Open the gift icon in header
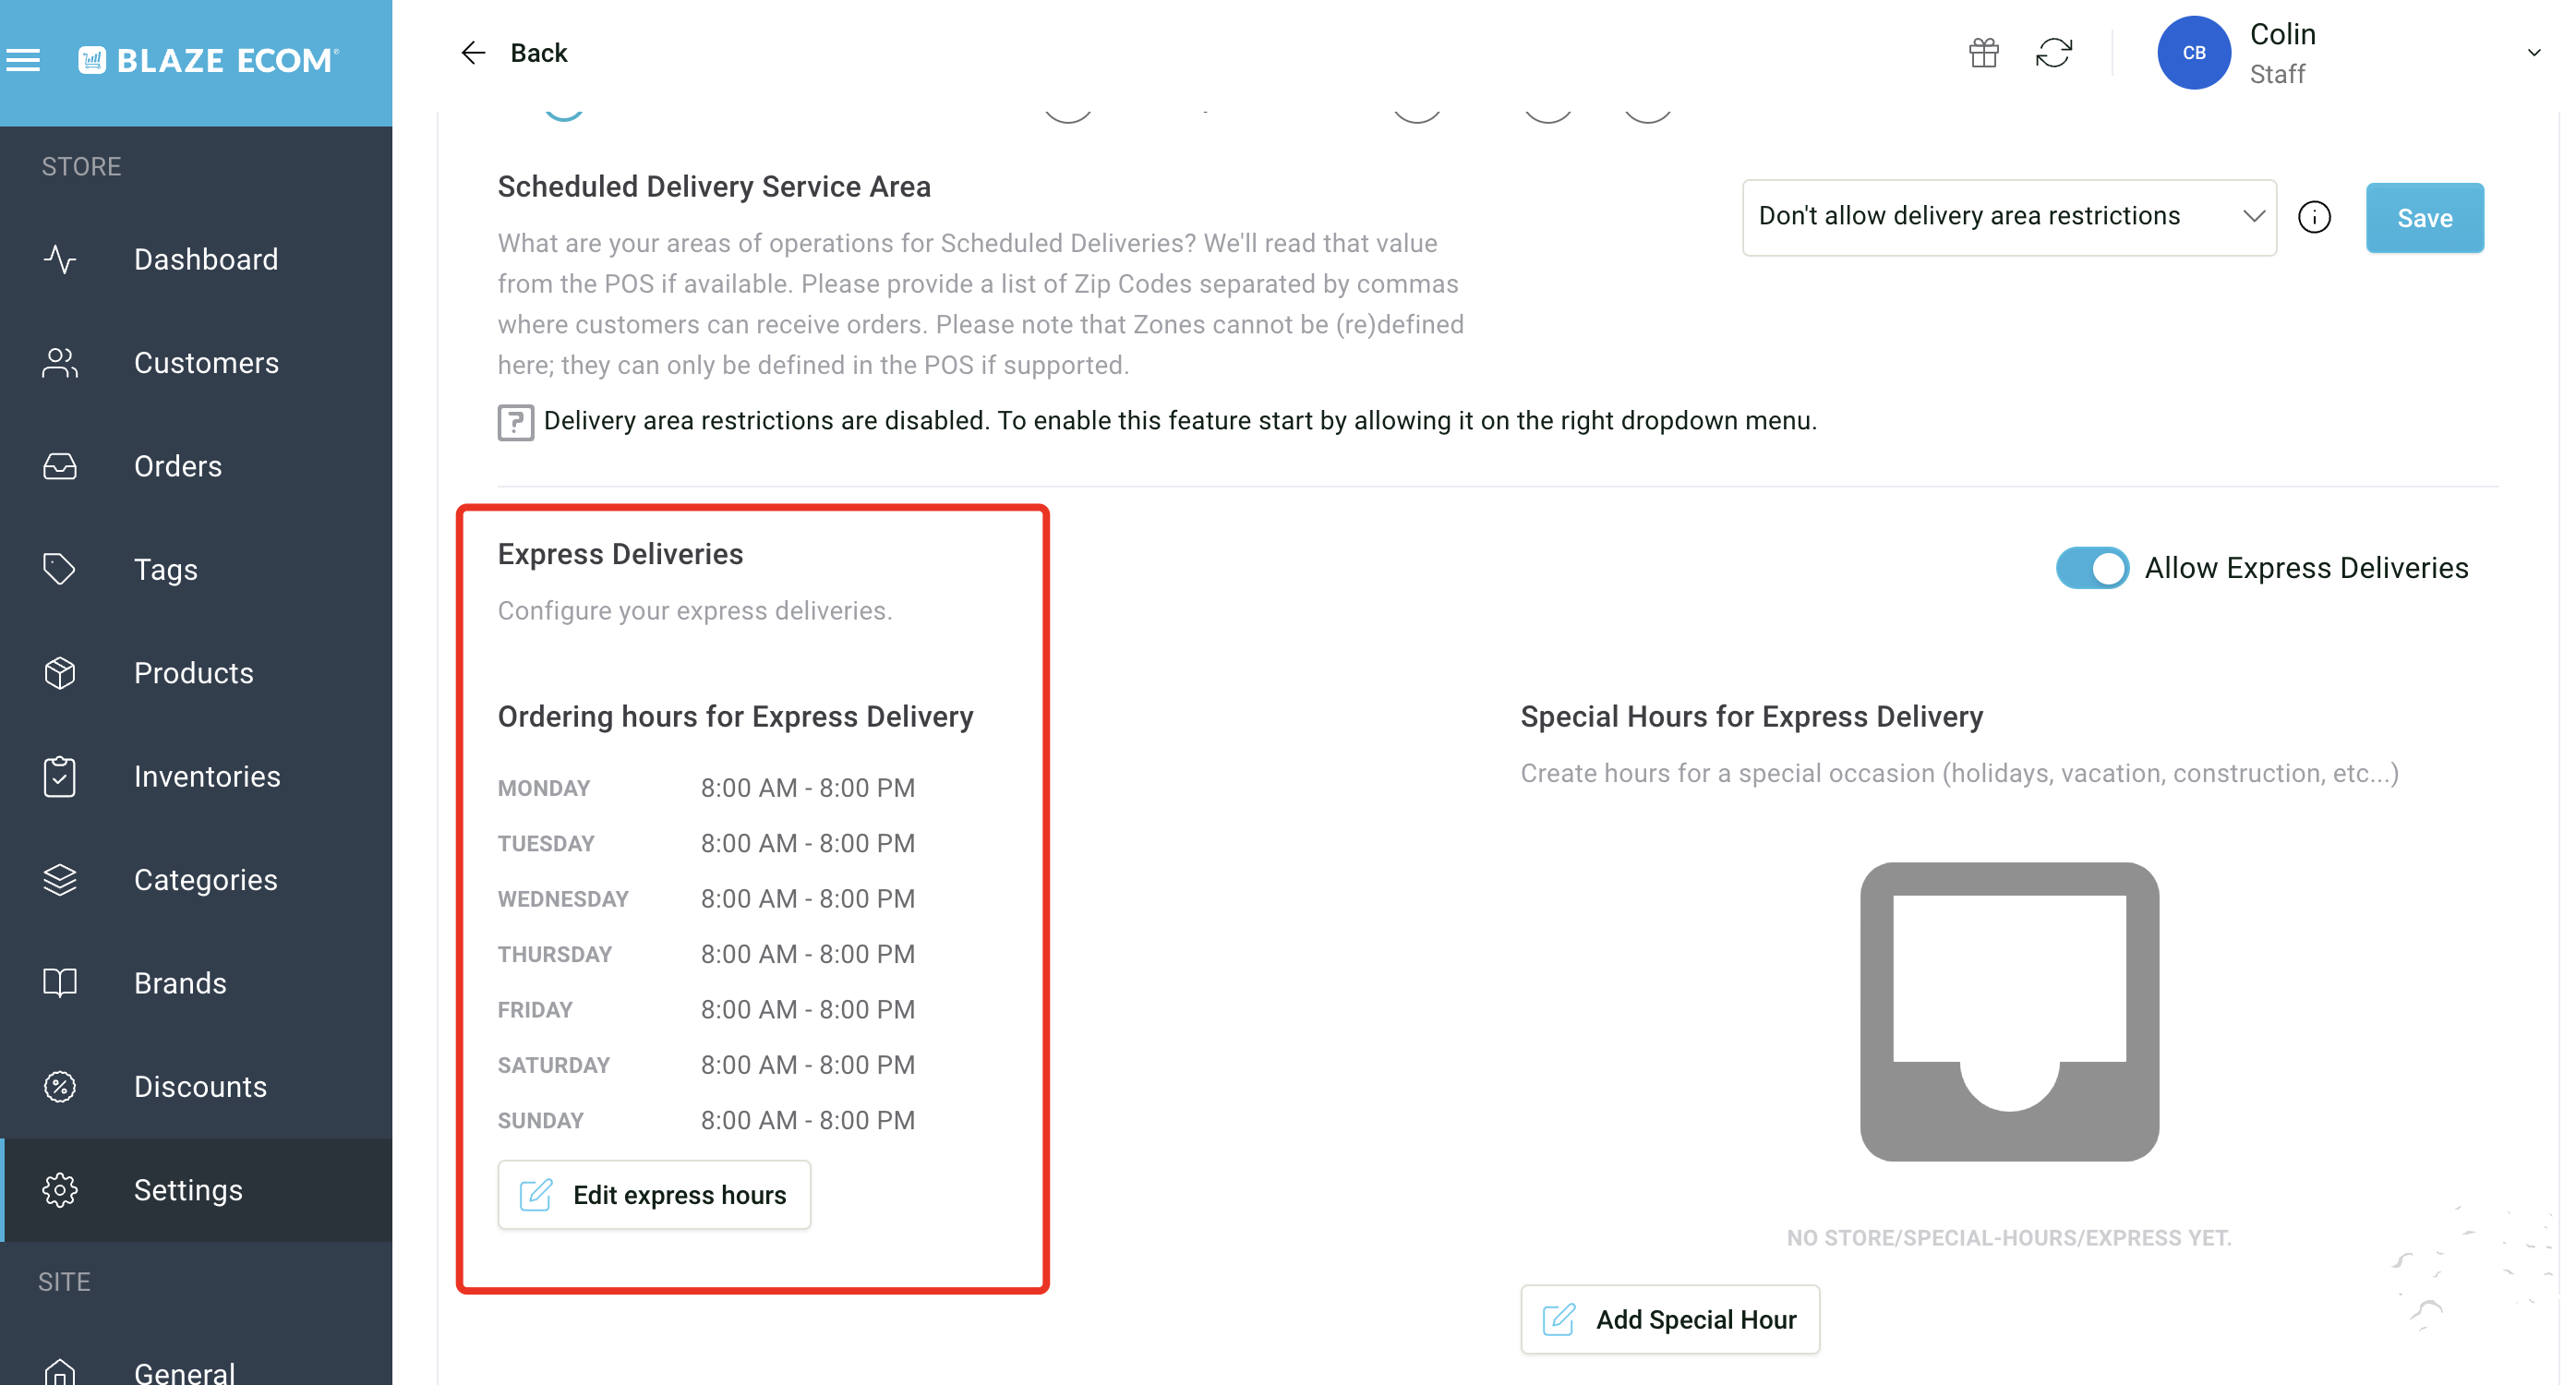The width and height of the screenshot is (2576, 1385). coord(1983,53)
